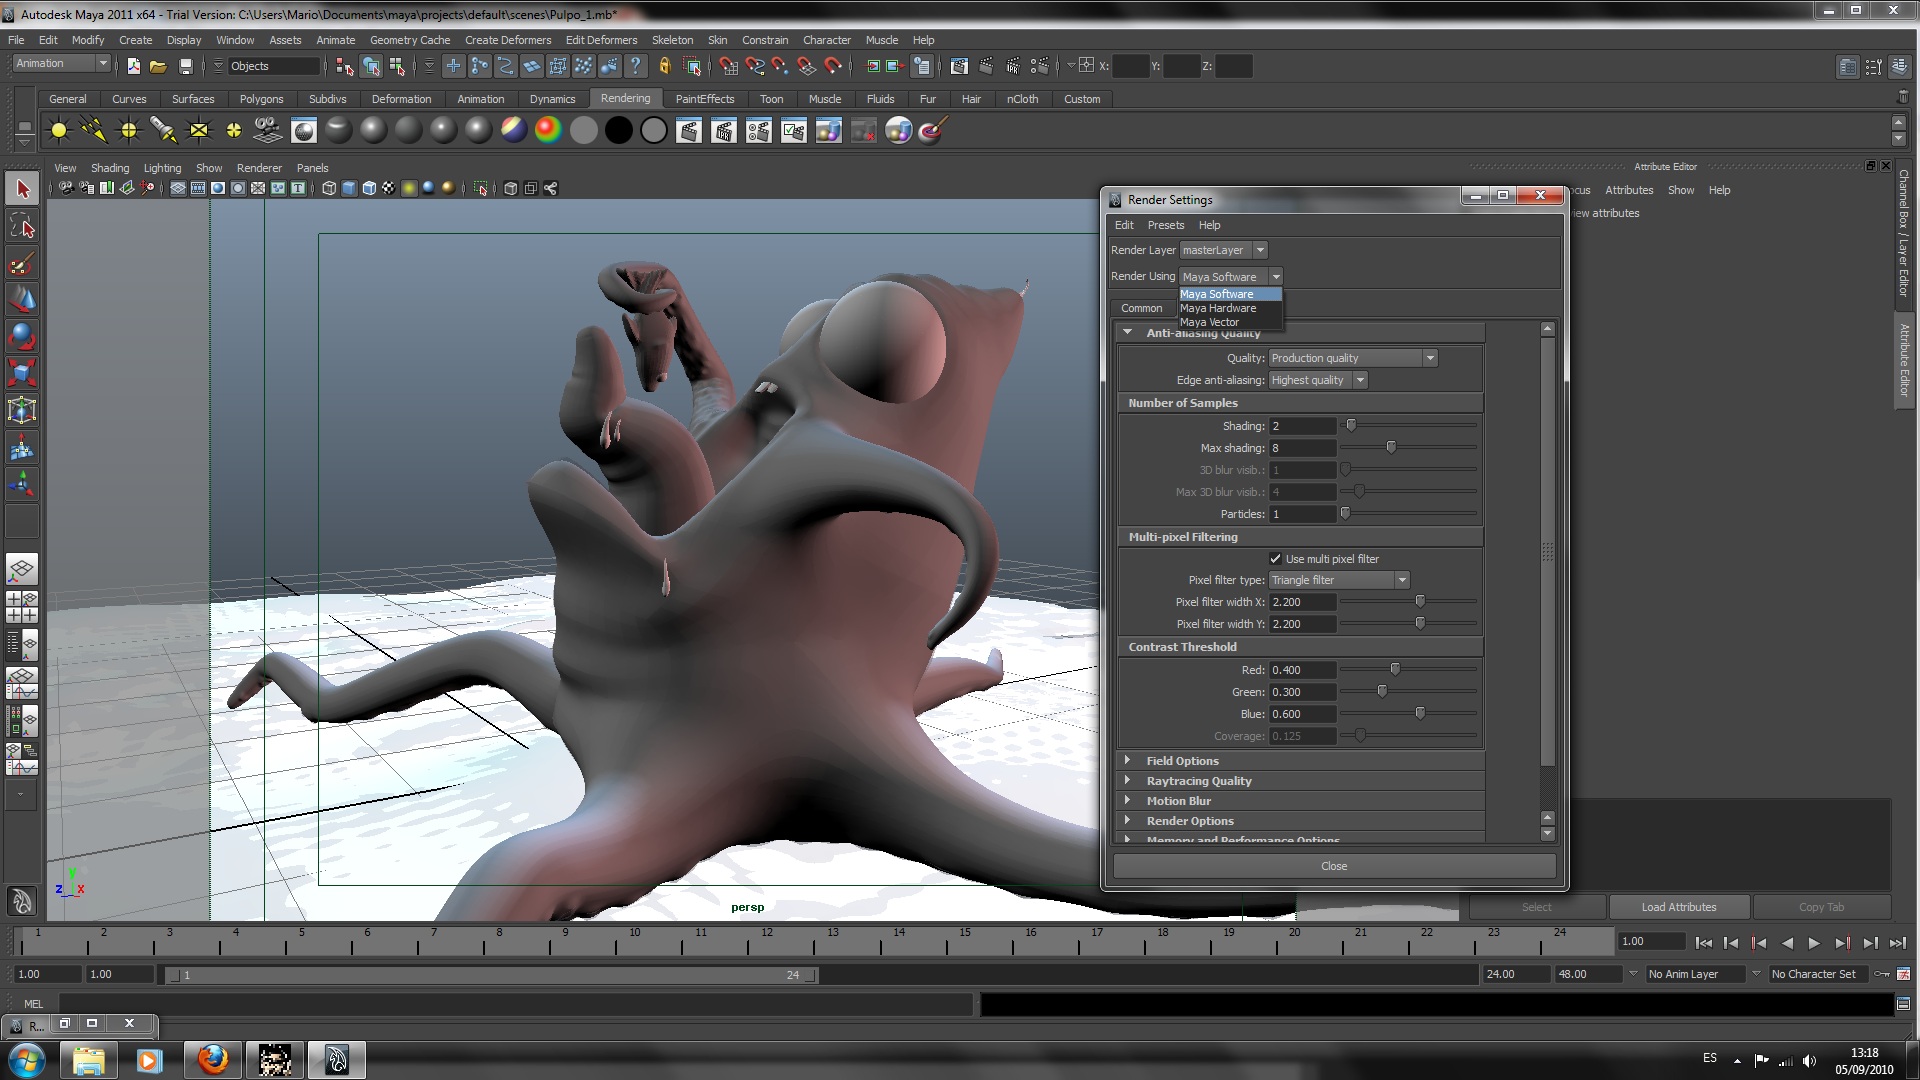Switch to the Polygons shelf tab
This screenshot has width=1920, height=1080.
coord(261,99)
